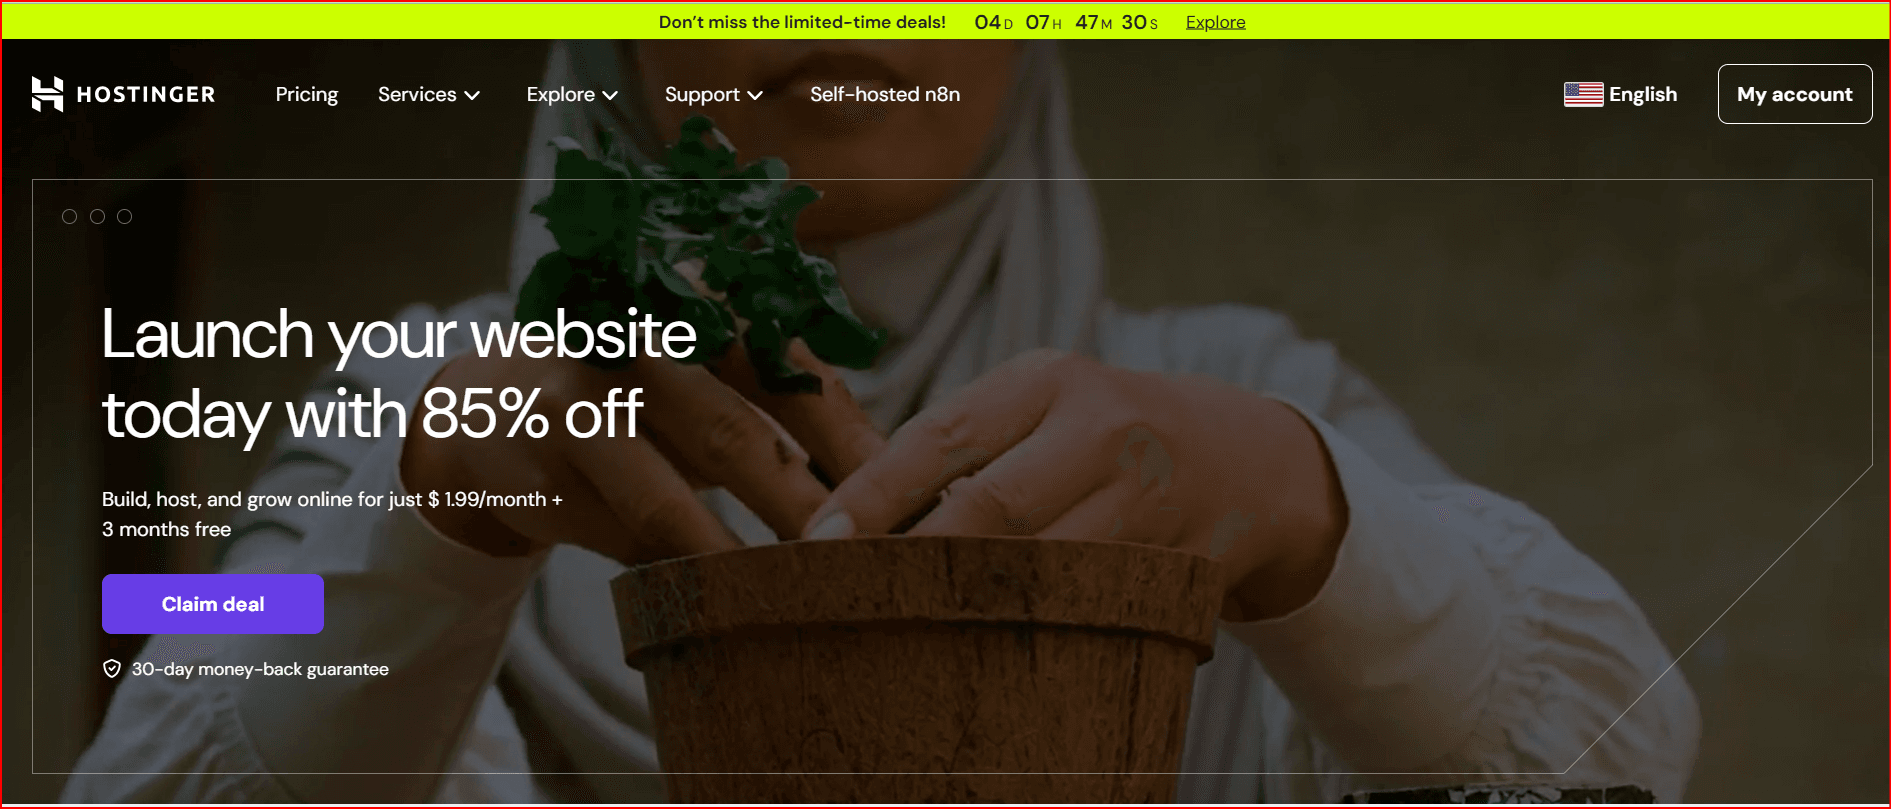Select the third carousel dot
The width and height of the screenshot is (1891, 809).
[x=124, y=216]
